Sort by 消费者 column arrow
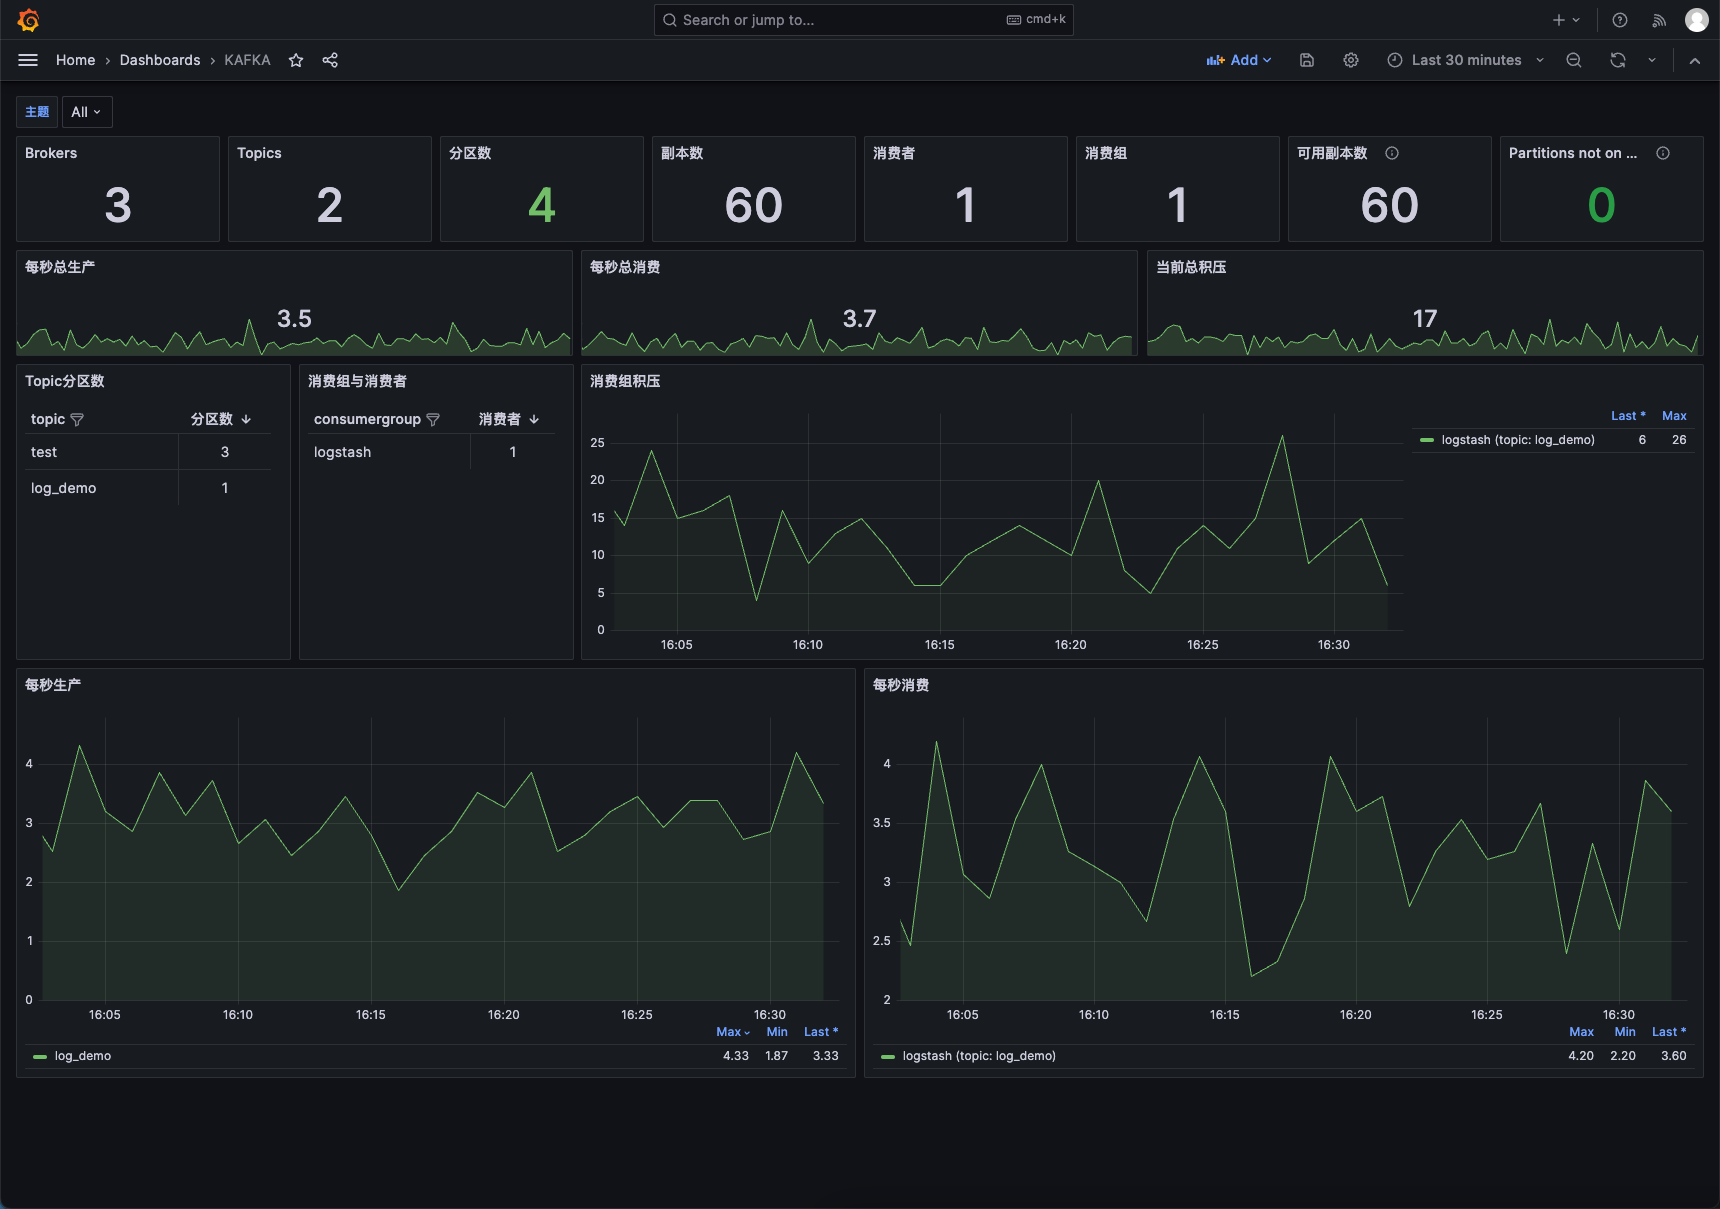1720x1209 pixels. [x=534, y=419]
